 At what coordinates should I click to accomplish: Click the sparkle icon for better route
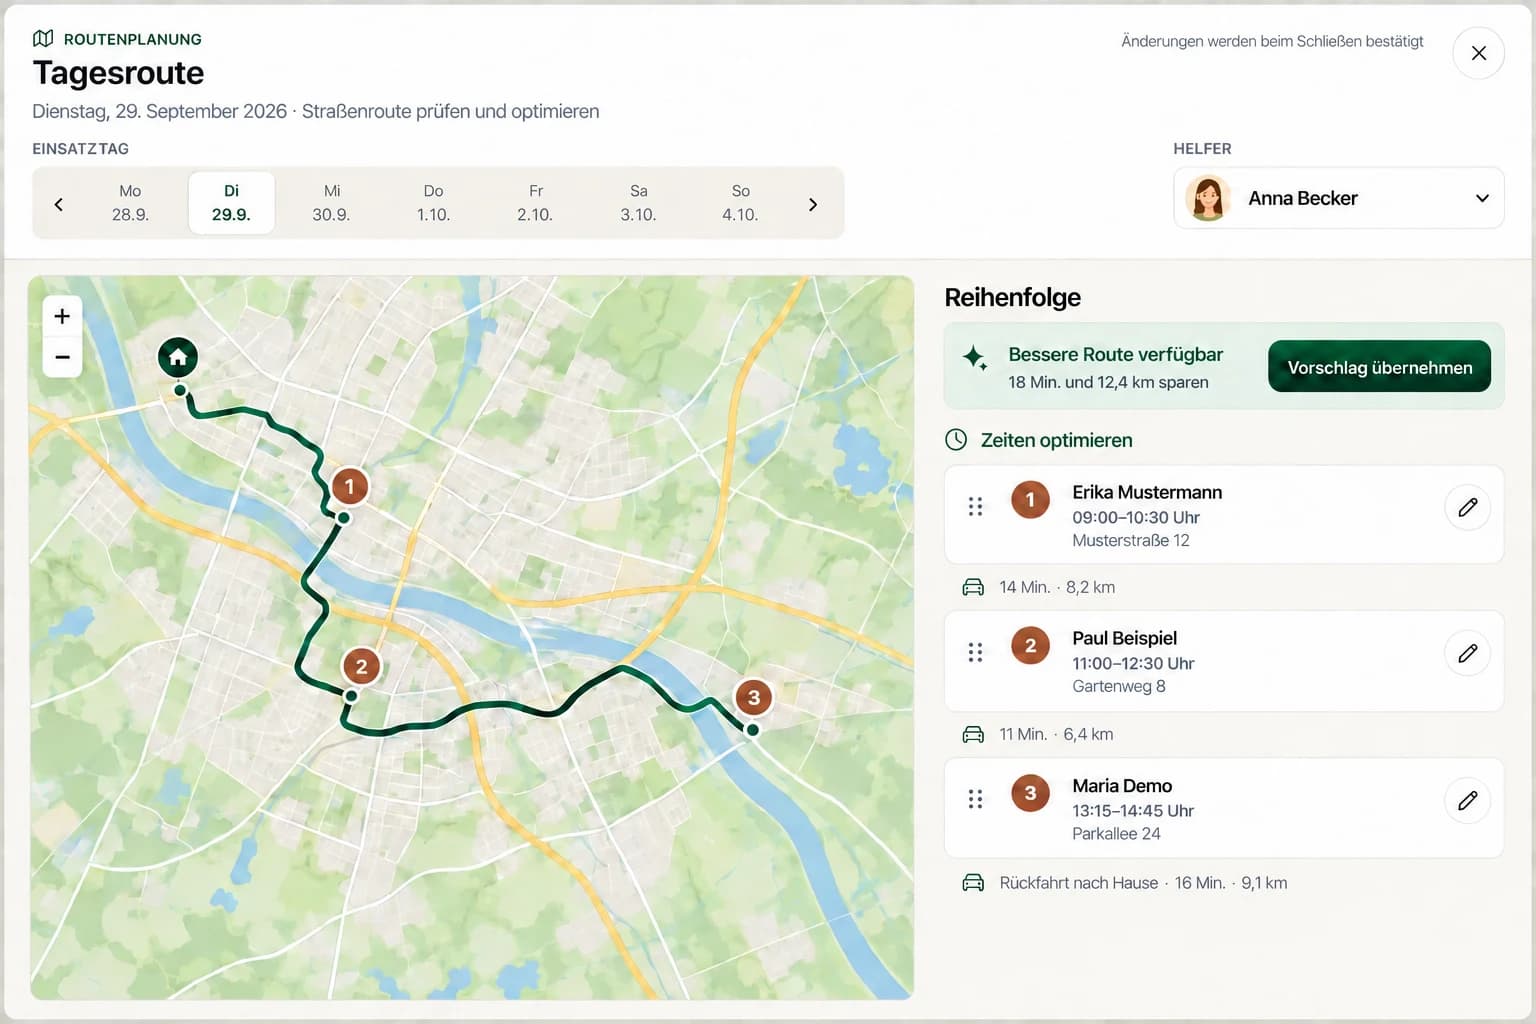click(975, 358)
